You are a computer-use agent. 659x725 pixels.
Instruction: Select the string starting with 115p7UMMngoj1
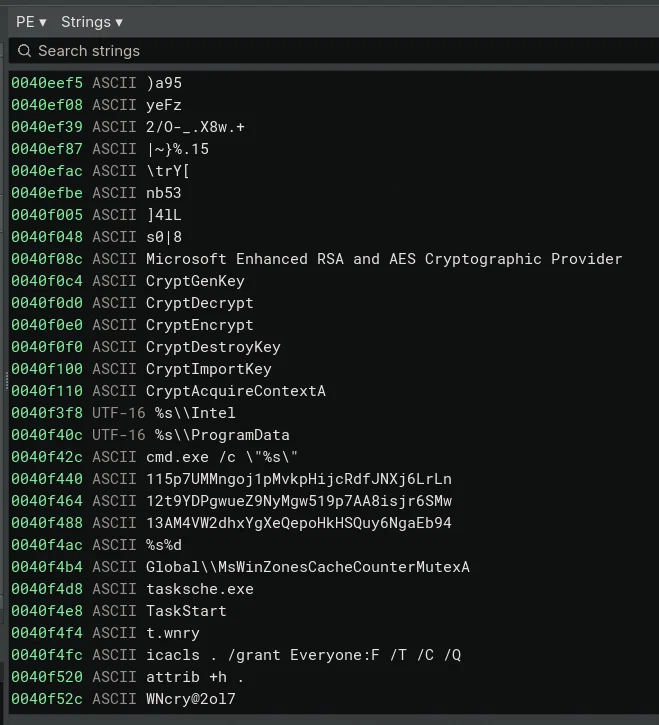(299, 479)
